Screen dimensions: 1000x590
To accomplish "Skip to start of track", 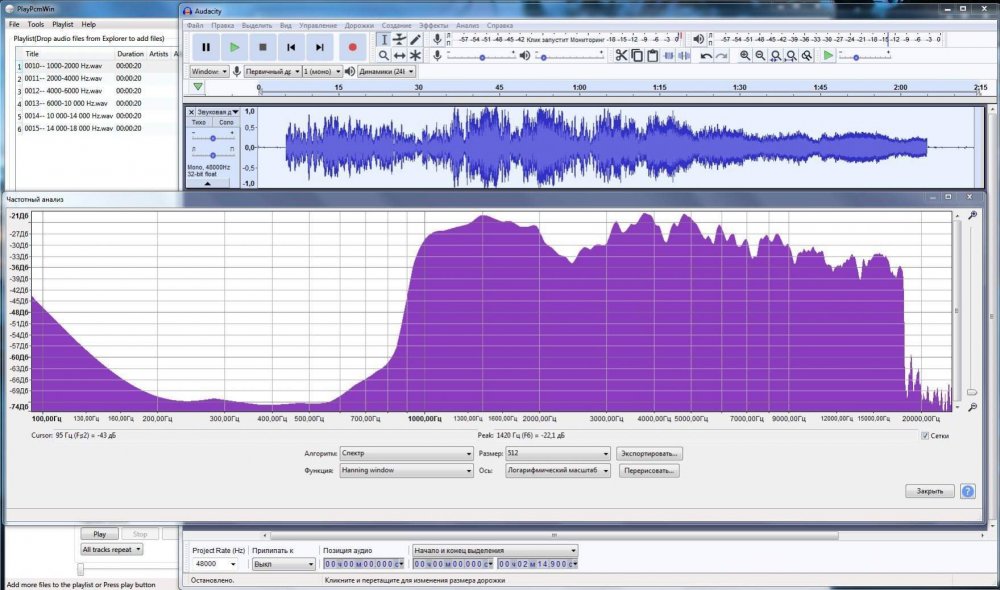I will (x=291, y=47).
